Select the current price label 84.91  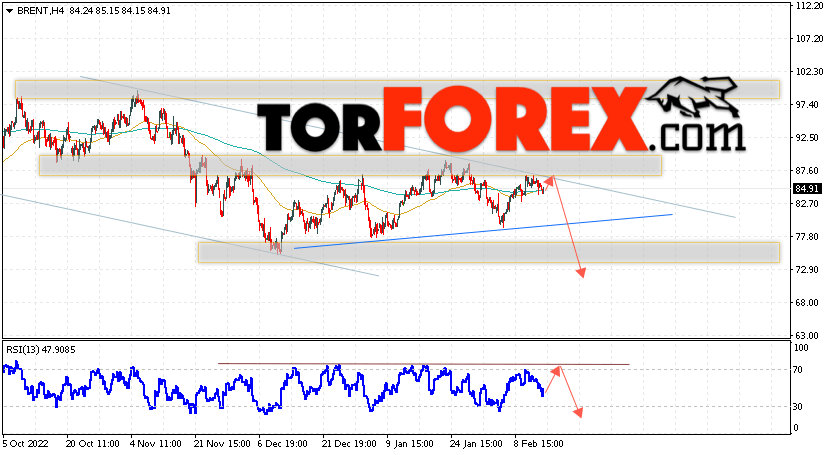tap(807, 188)
